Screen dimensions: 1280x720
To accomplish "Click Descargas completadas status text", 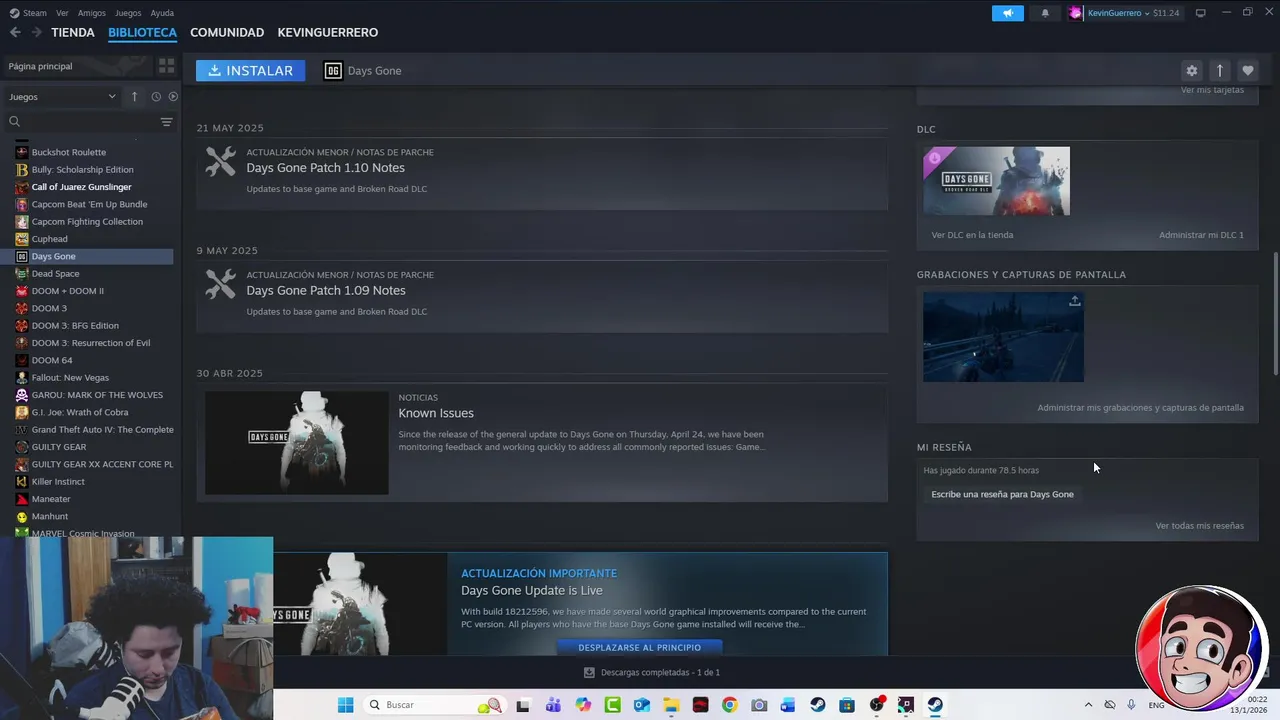I will [660, 672].
